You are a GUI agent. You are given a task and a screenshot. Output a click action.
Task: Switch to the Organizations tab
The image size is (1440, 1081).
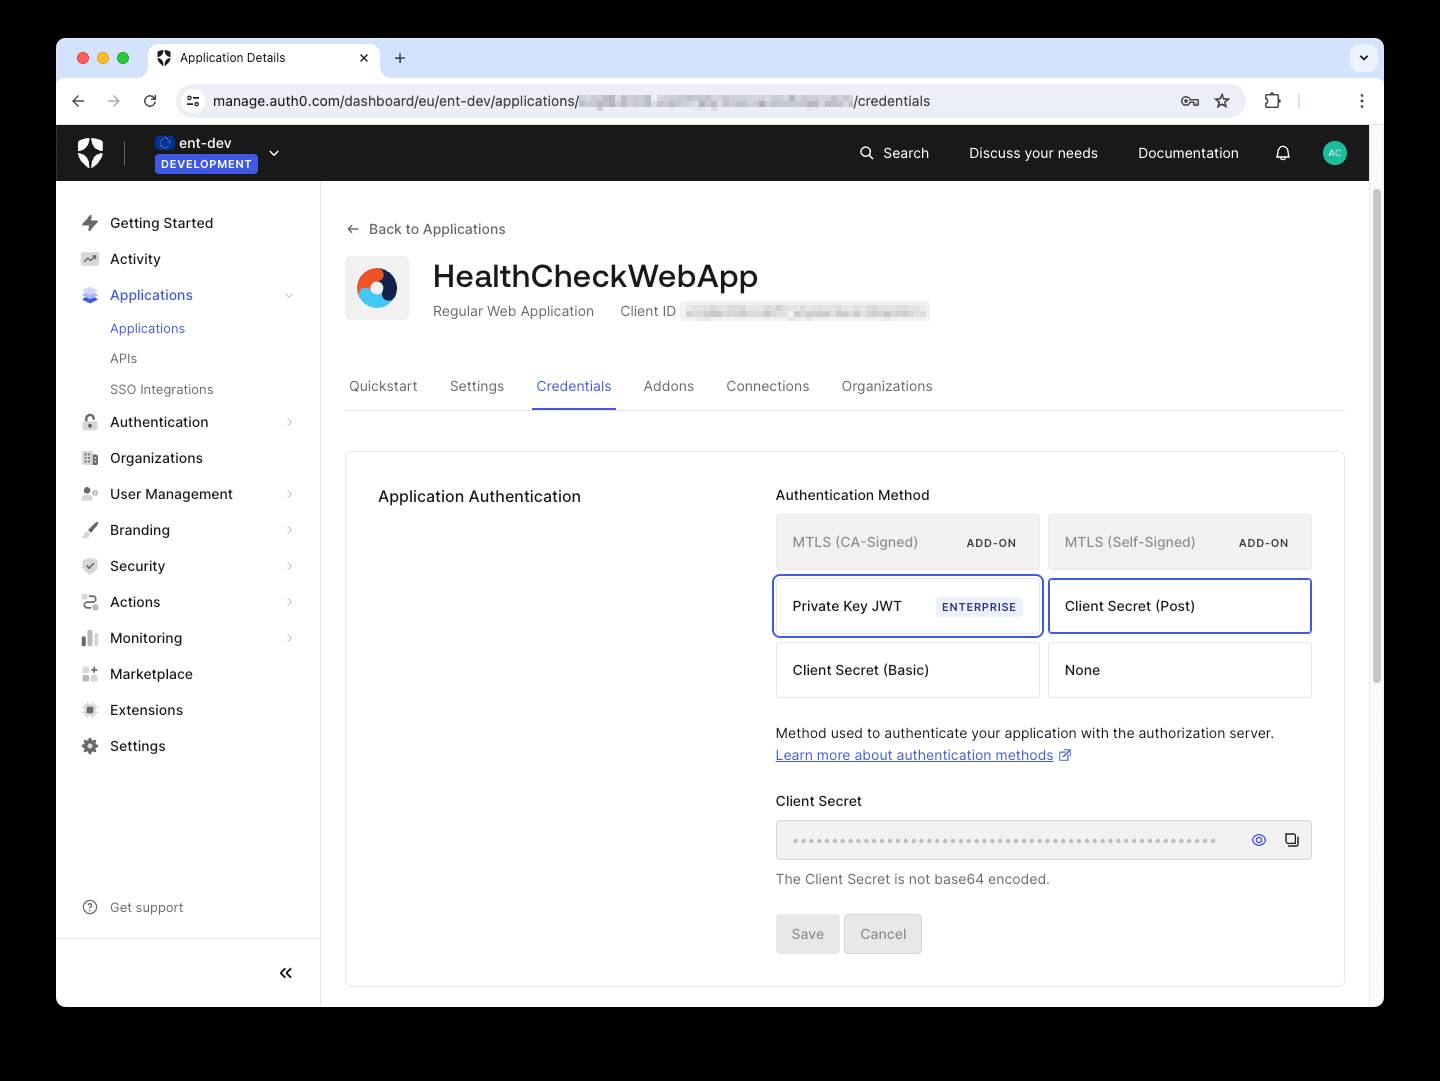pos(887,386)
